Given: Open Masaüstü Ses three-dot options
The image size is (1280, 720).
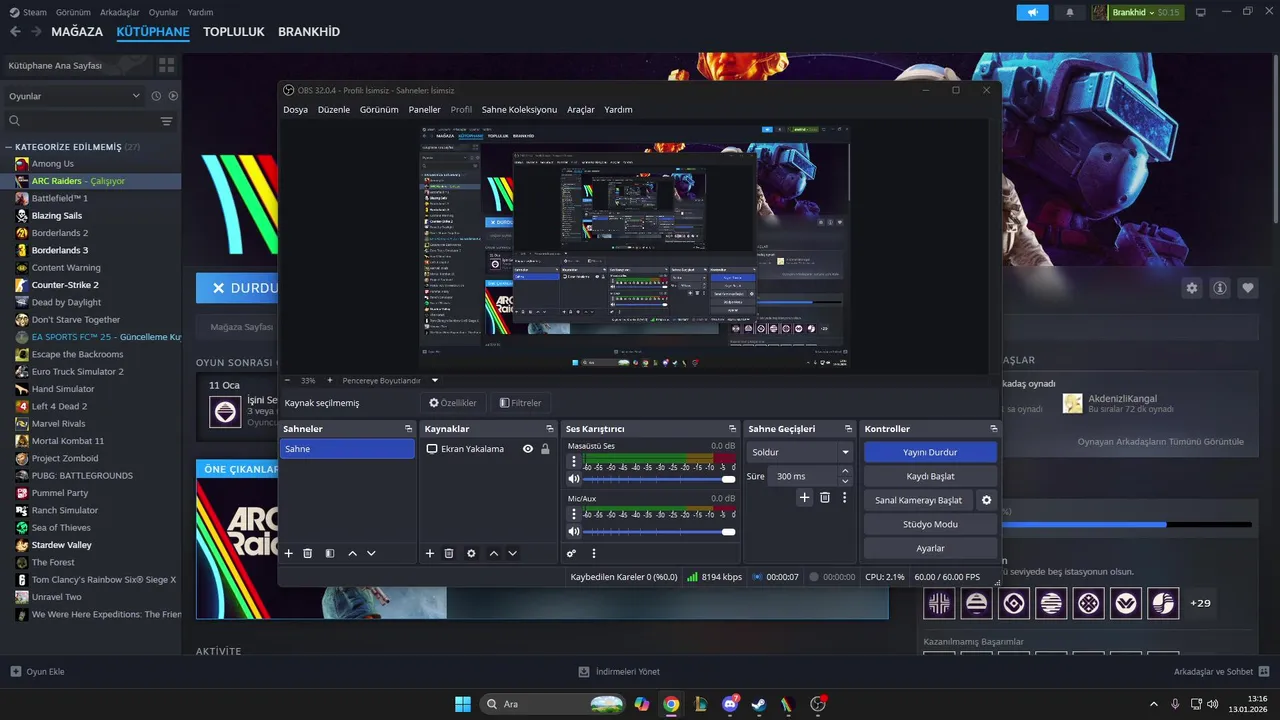Looking at the screenshot, I should tap(574, 462).
